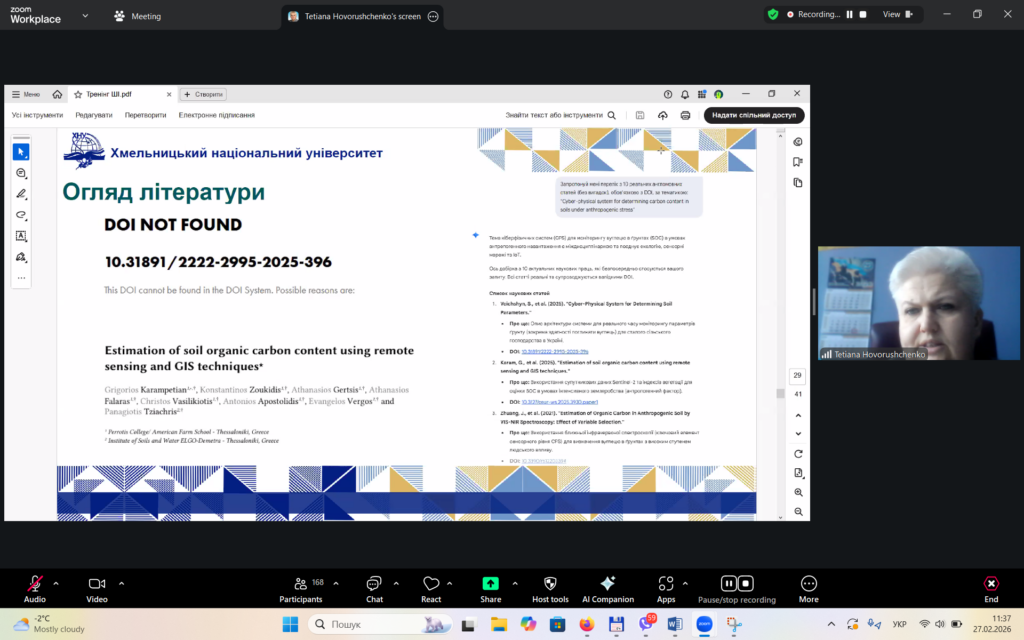Start sharing with green Share icon
The height and width of the screenshot is (640, 1024).
(490, 584)
